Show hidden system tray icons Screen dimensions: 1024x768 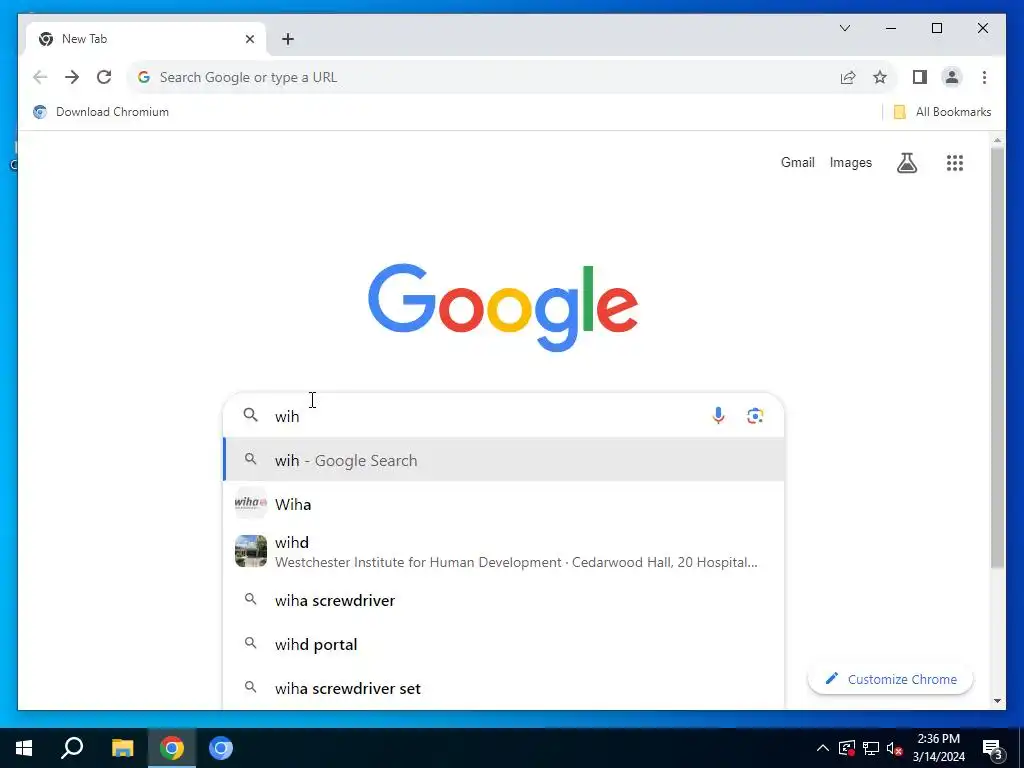coord(823,748)
